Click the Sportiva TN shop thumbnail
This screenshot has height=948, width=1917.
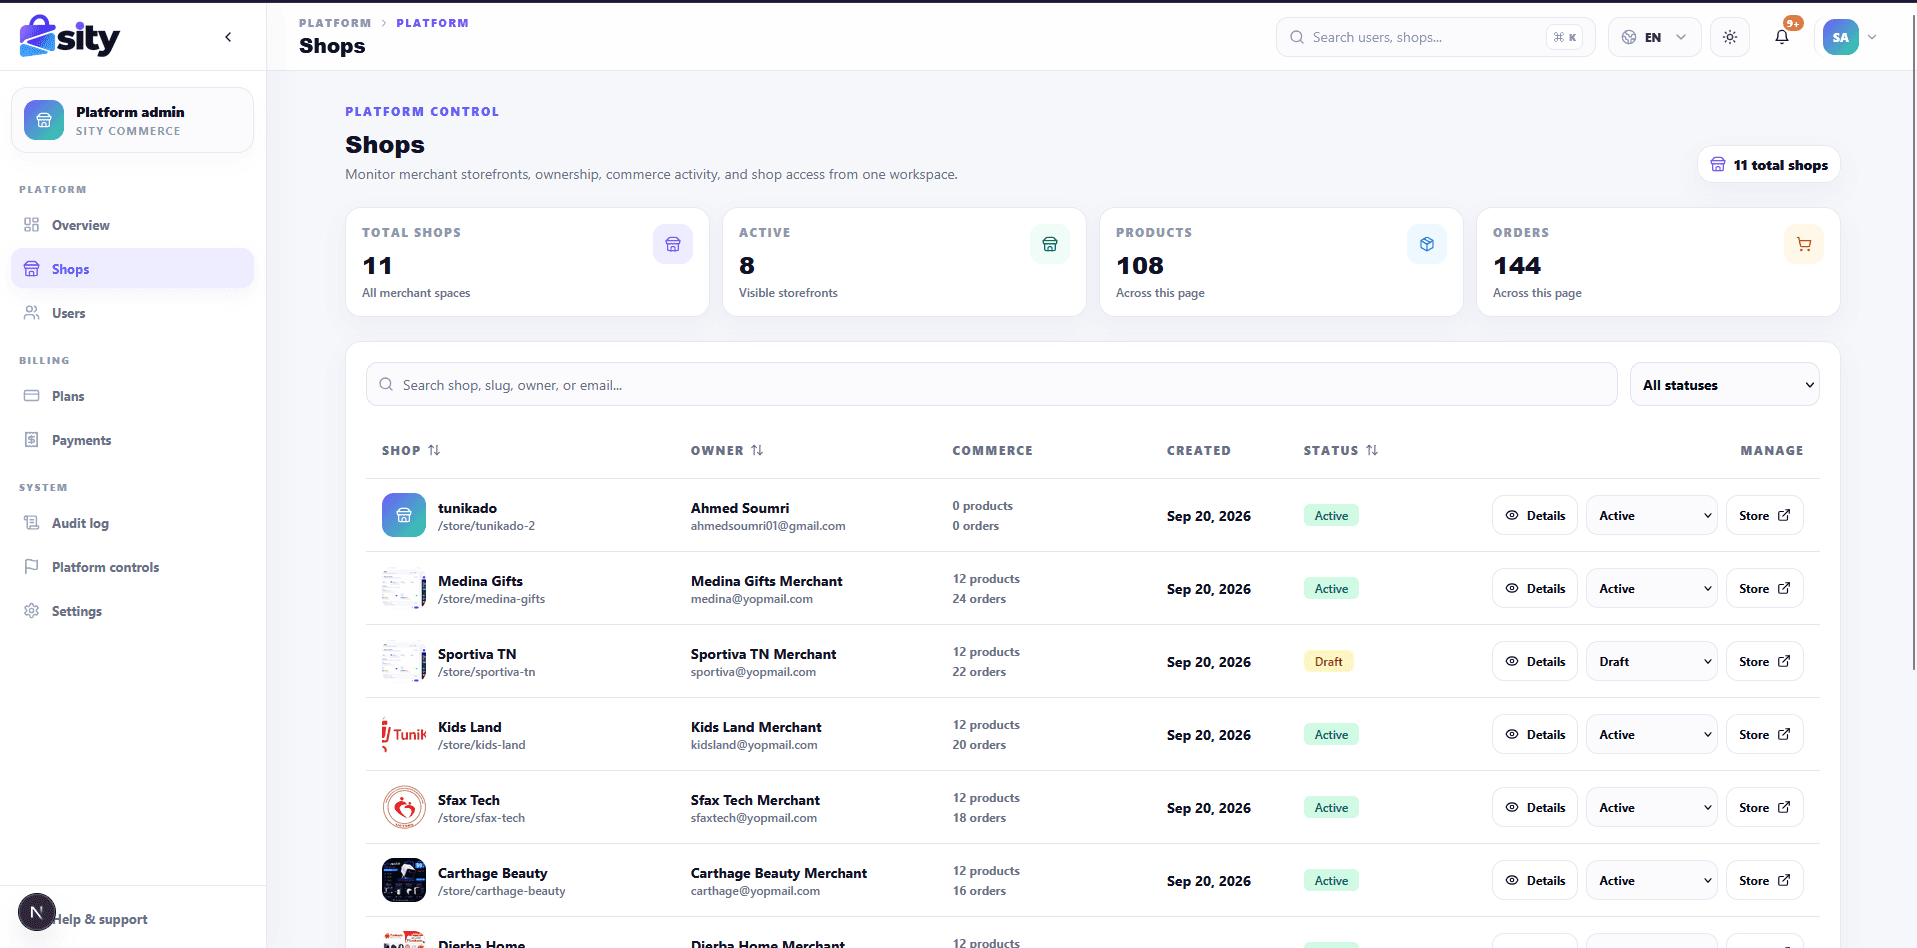[x=404, y=661]
